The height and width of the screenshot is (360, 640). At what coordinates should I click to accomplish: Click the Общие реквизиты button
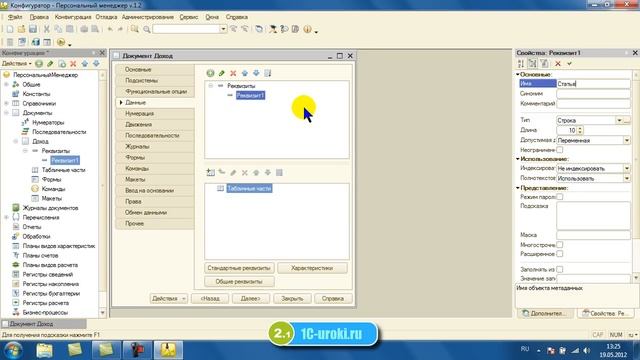(x=239, y=282)
